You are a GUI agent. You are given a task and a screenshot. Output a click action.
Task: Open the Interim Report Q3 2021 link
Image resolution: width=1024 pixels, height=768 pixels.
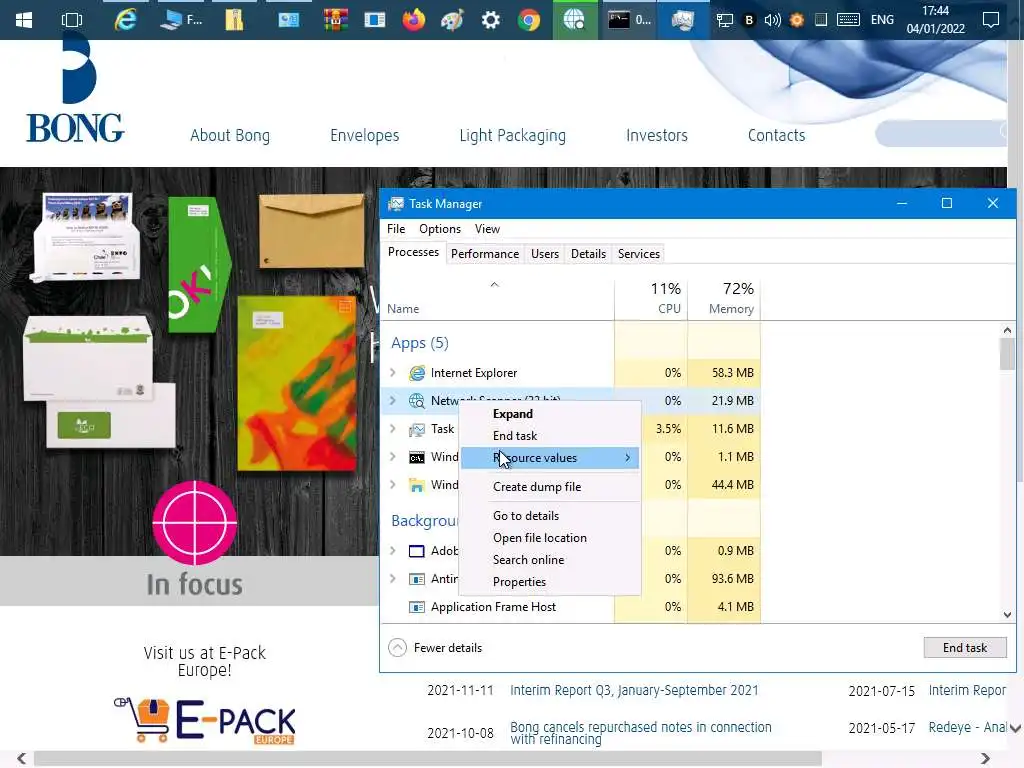click(x=634, y=690)
